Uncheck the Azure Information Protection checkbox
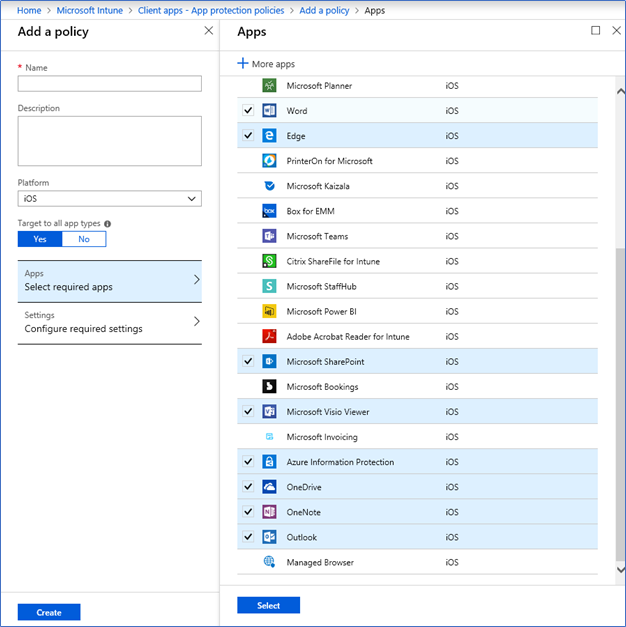Screen dimensions: 626x627 248,462
